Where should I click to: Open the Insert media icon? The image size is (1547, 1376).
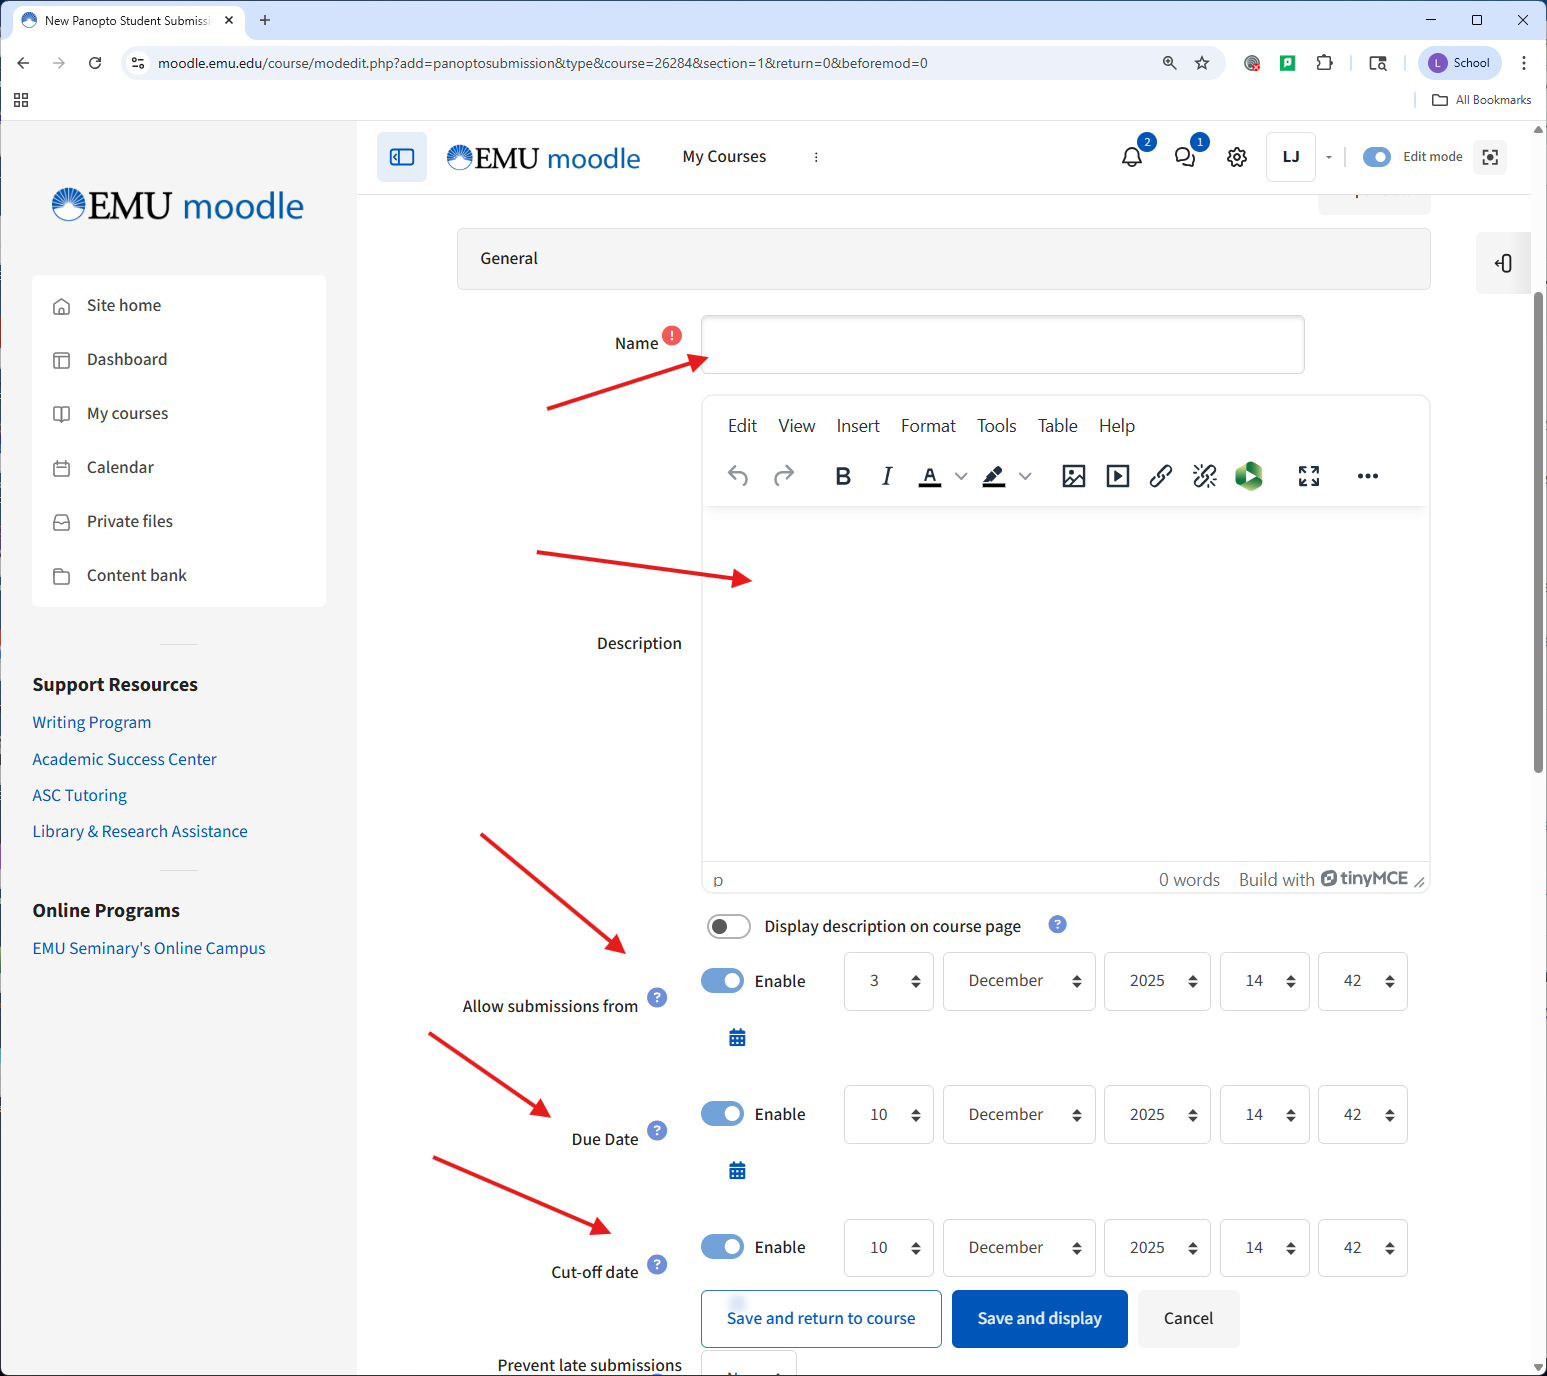pos(1117,476)
